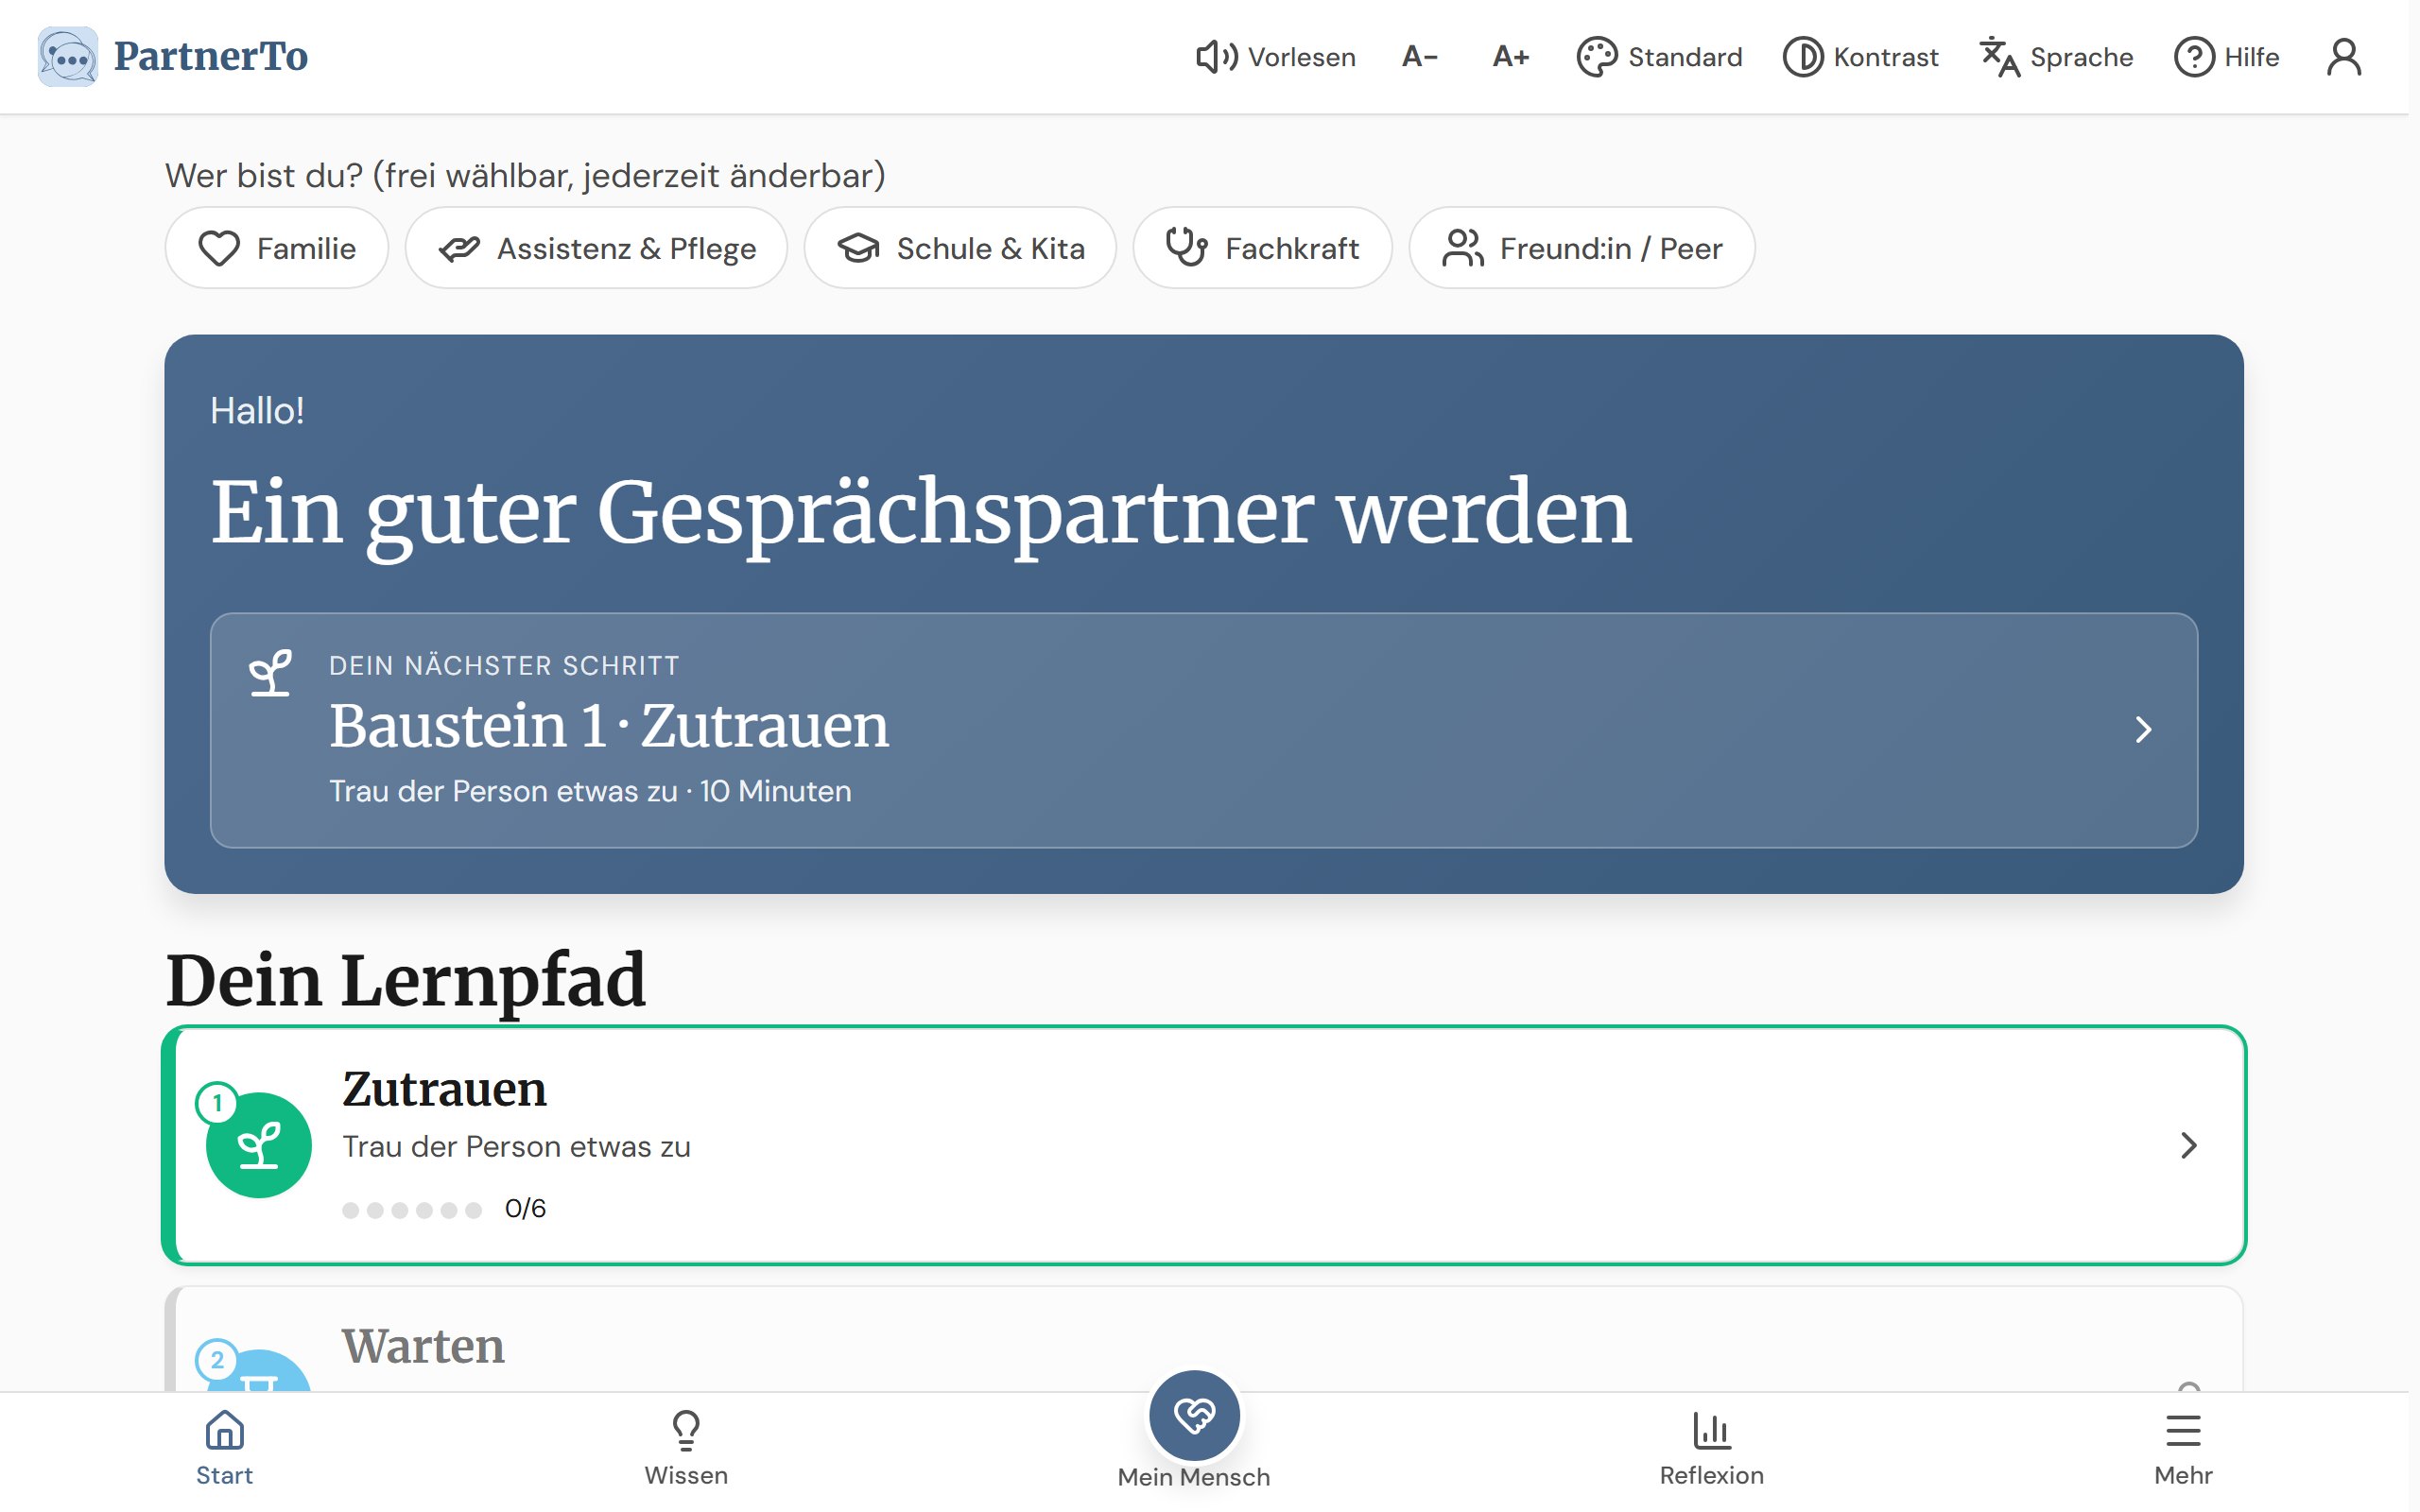Open the PartnerTo home title link

[x=211, y=56]
